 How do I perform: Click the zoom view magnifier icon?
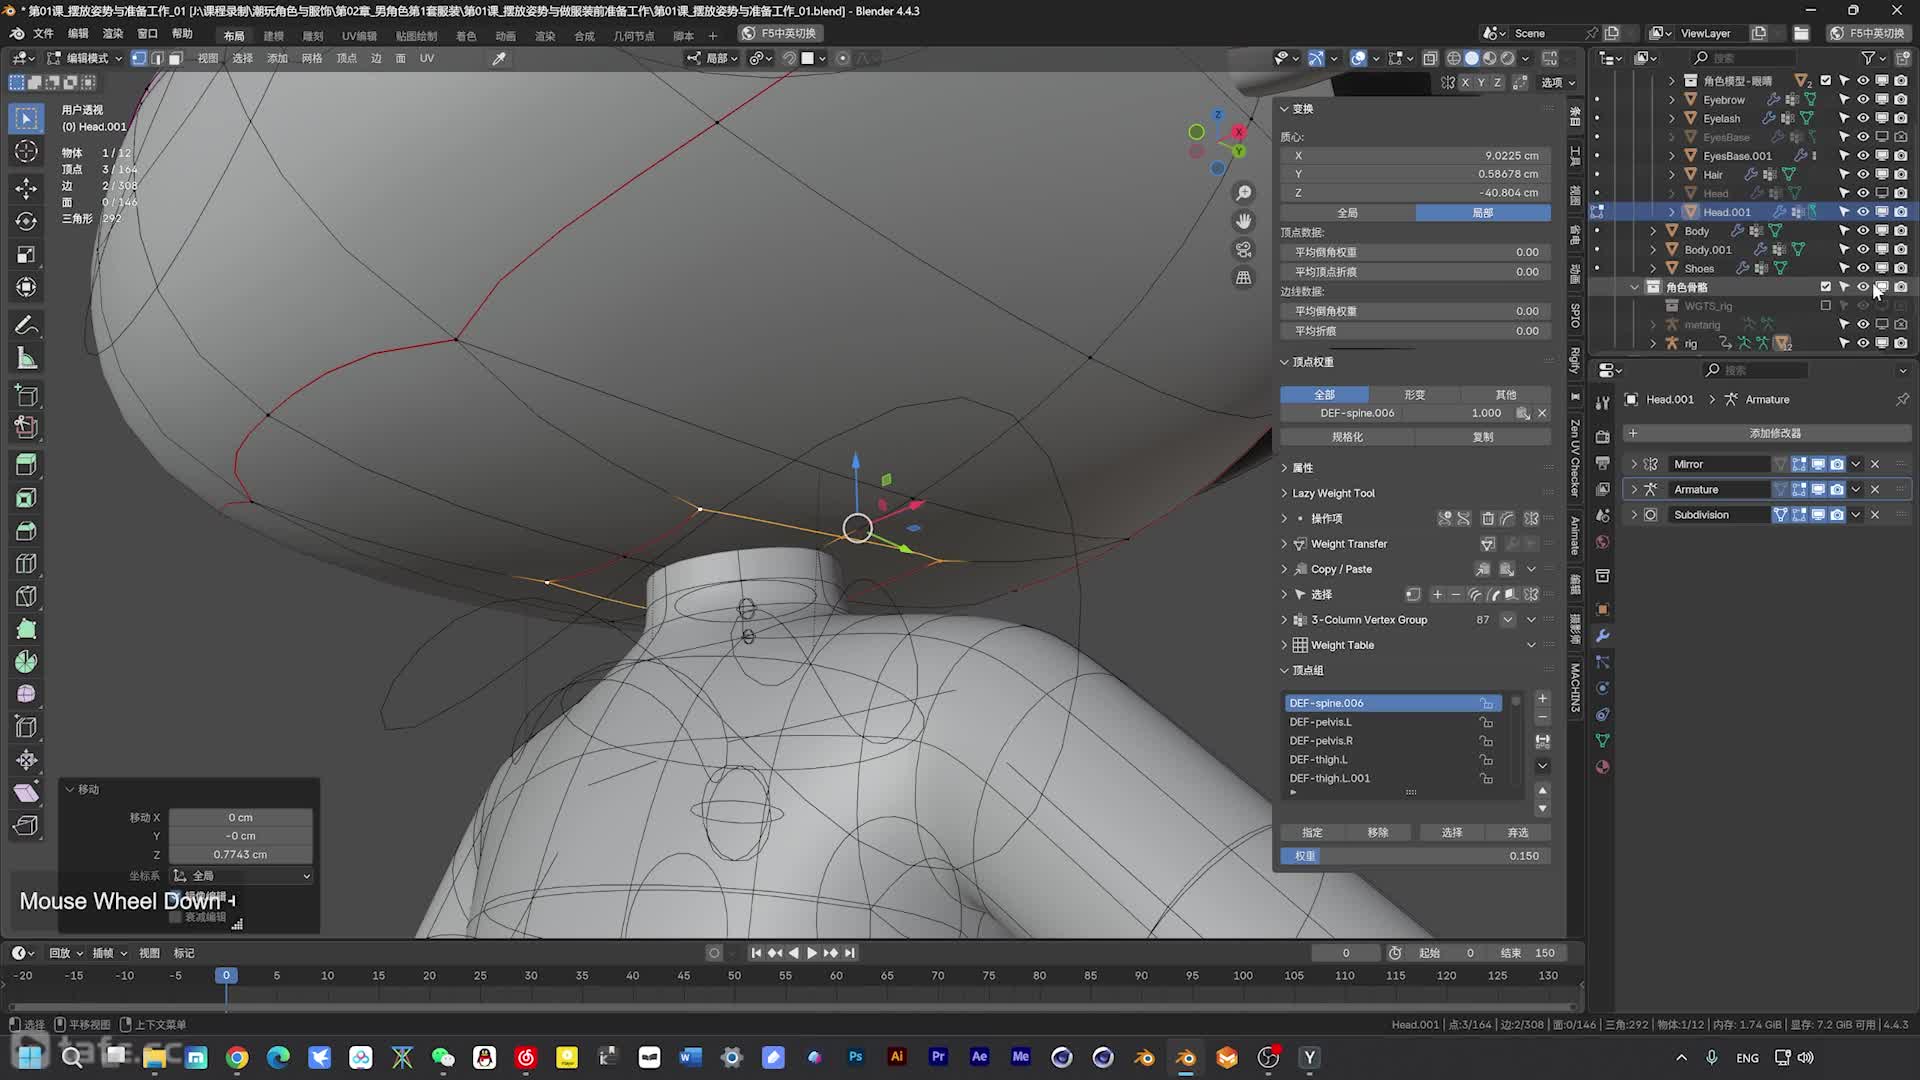(1243, 193)
